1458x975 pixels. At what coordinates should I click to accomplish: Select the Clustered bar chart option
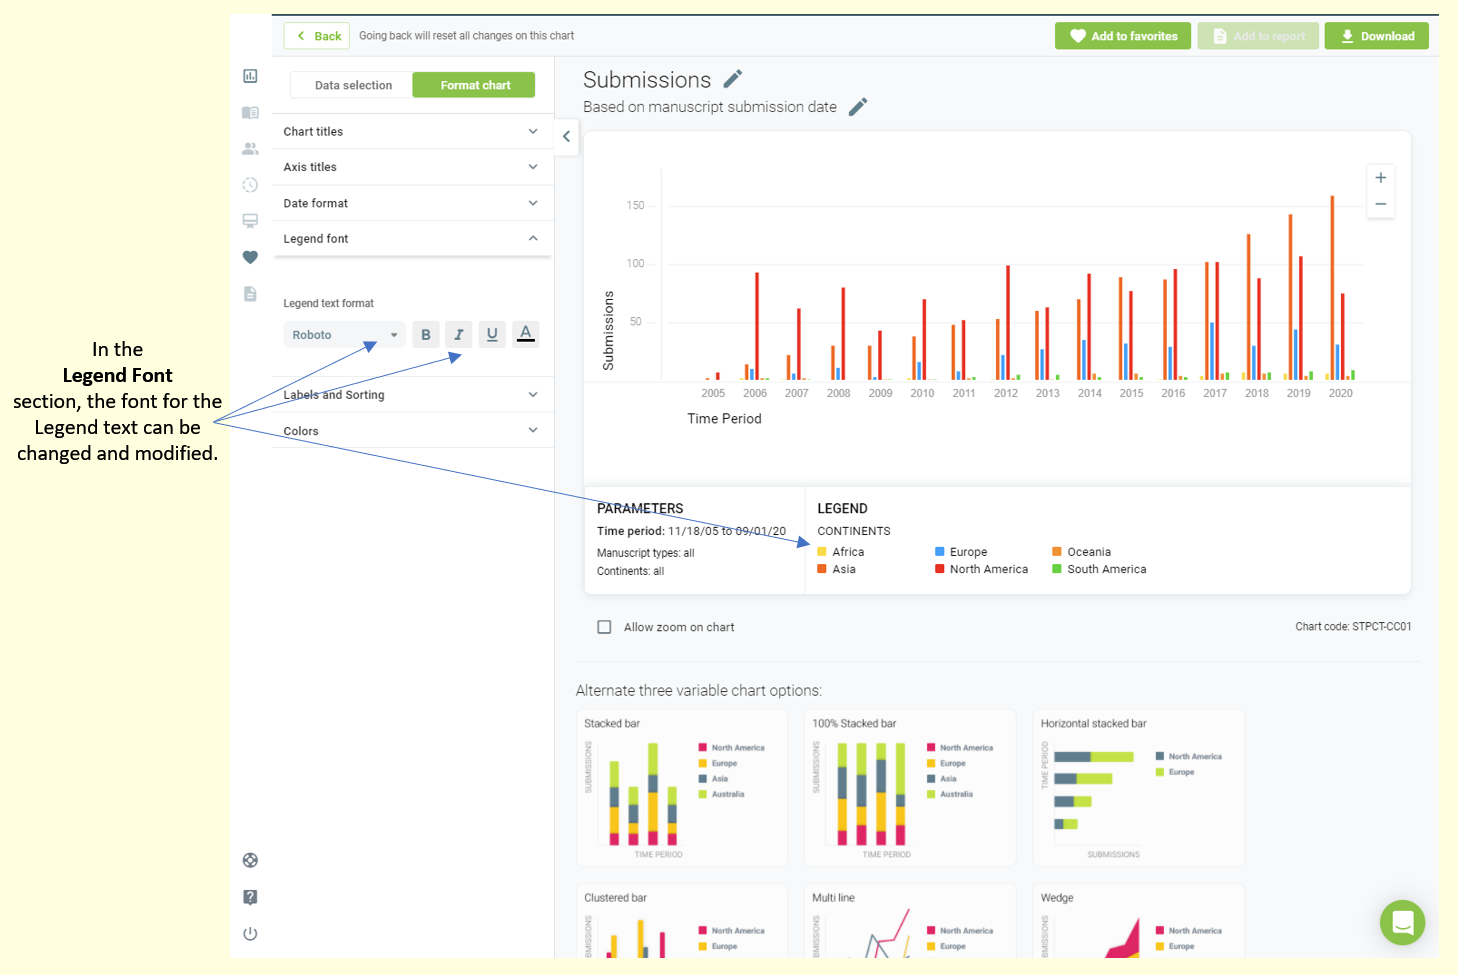click(x=682, y=920)
